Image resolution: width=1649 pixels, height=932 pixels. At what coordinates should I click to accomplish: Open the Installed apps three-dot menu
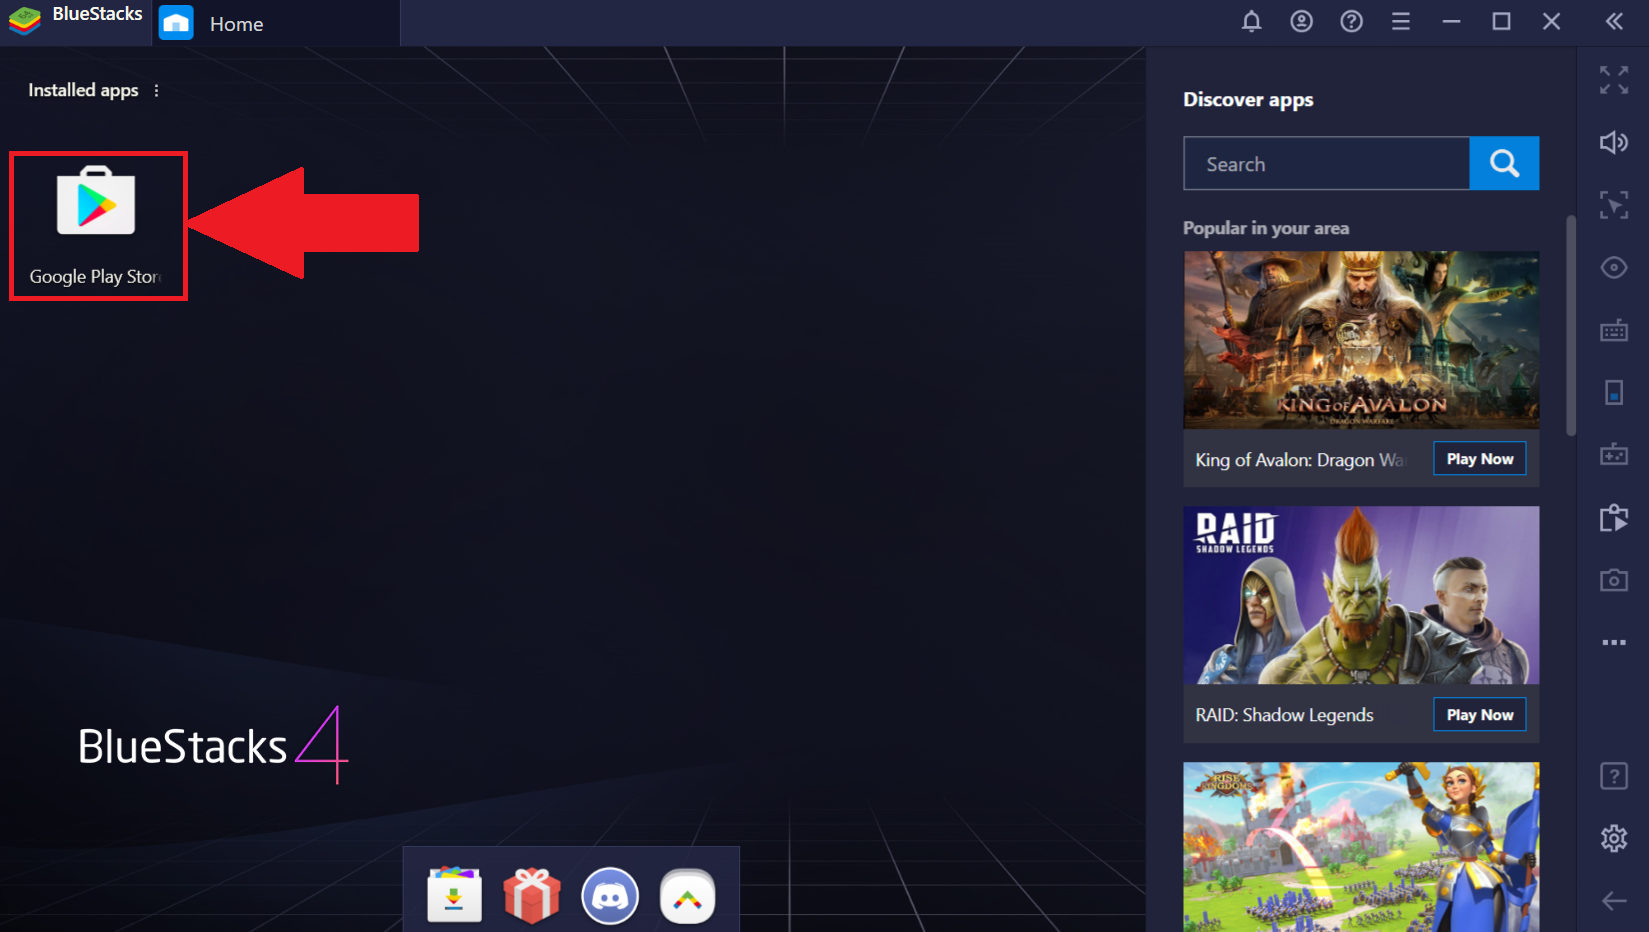pos(157,90)
